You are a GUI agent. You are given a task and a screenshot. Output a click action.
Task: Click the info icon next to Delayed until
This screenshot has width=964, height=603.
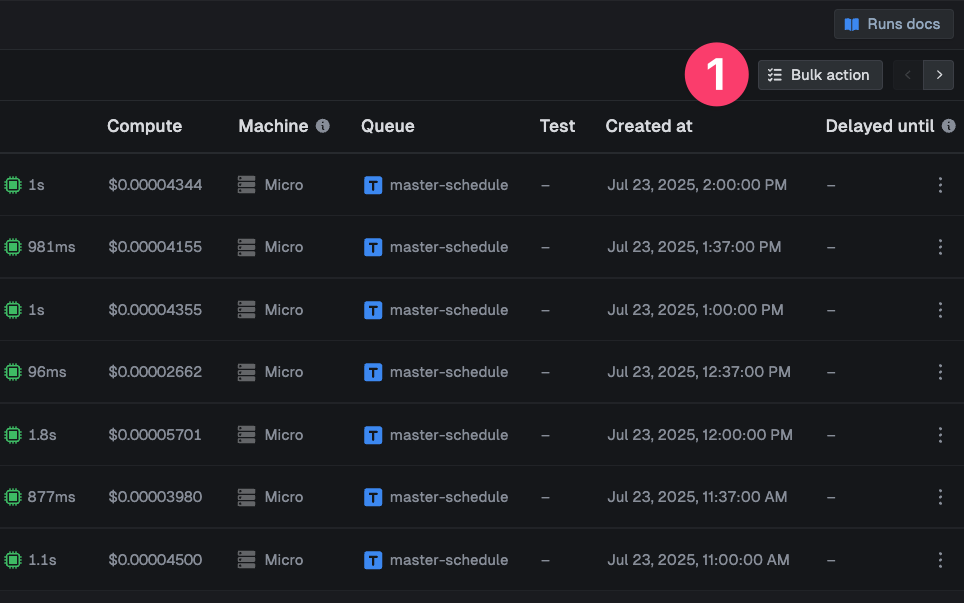tap(949, 126)
